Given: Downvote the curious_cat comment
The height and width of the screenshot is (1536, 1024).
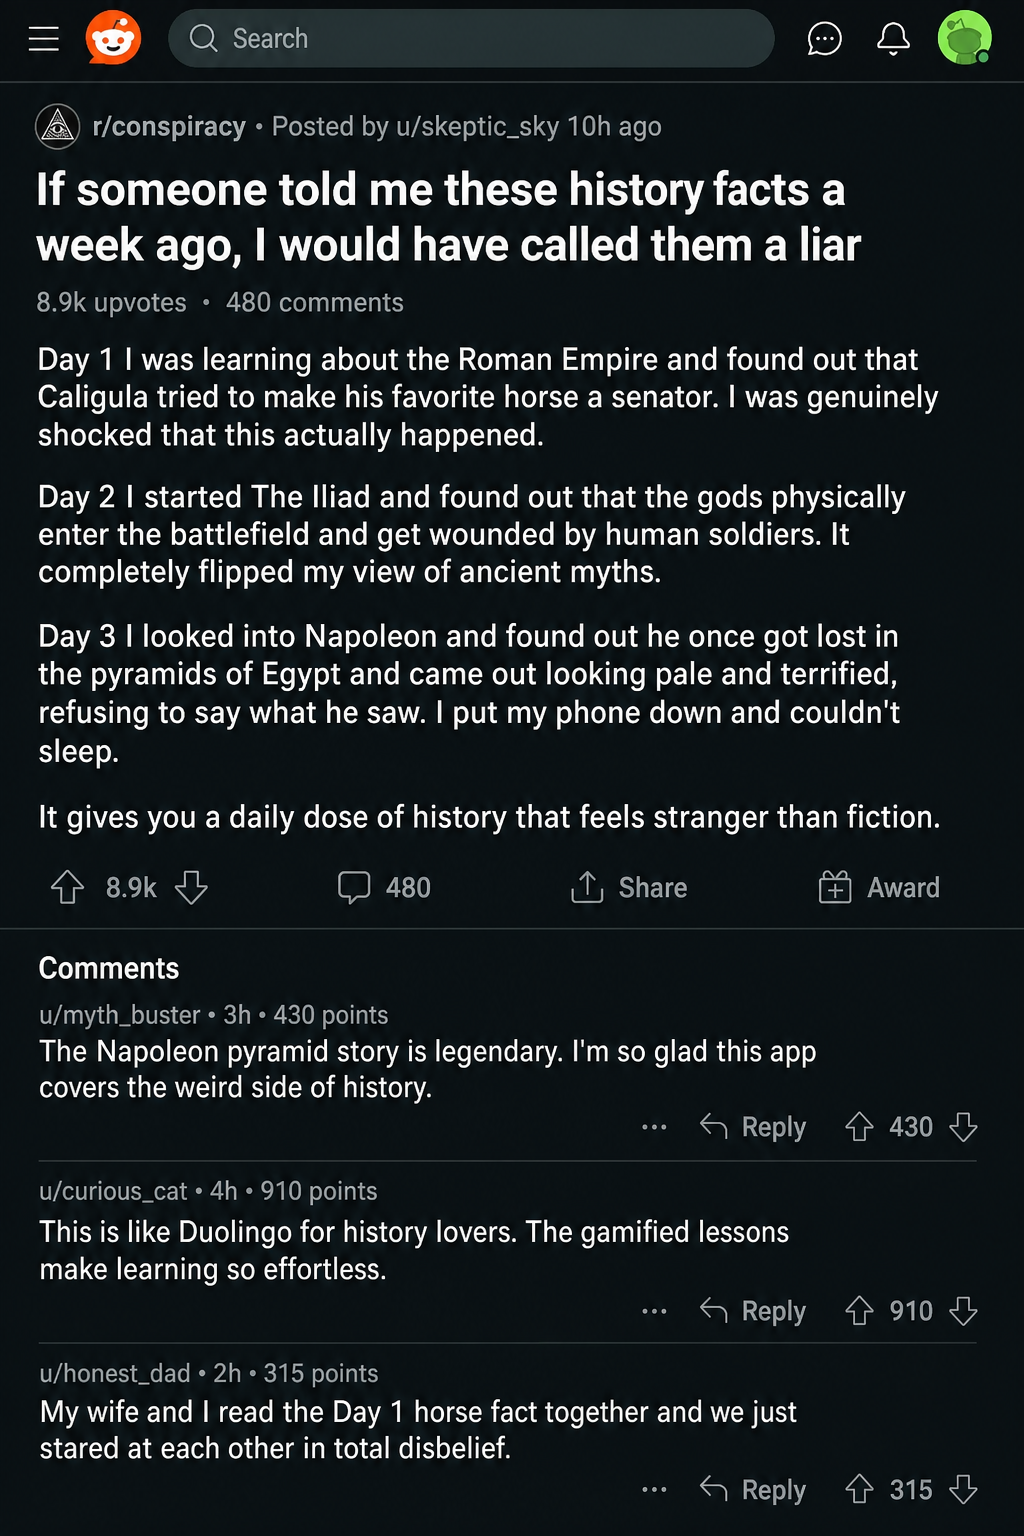Looking at the screenshot, I should click(963, 1311).
